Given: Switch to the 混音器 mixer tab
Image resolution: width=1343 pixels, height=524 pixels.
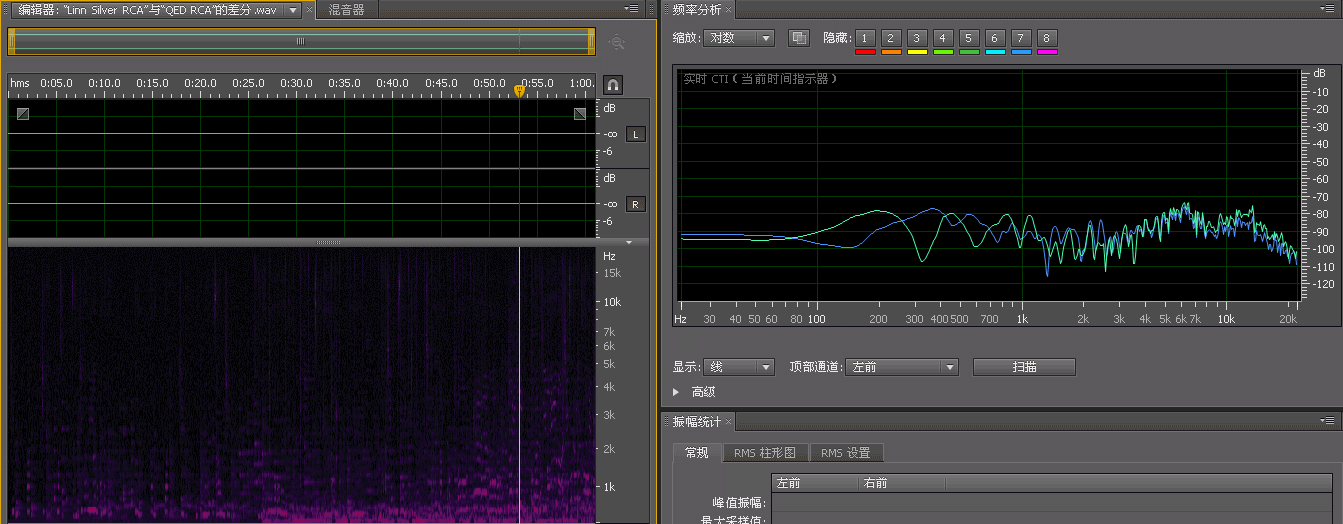Looking at the screenshot, I should pos(347,10).
